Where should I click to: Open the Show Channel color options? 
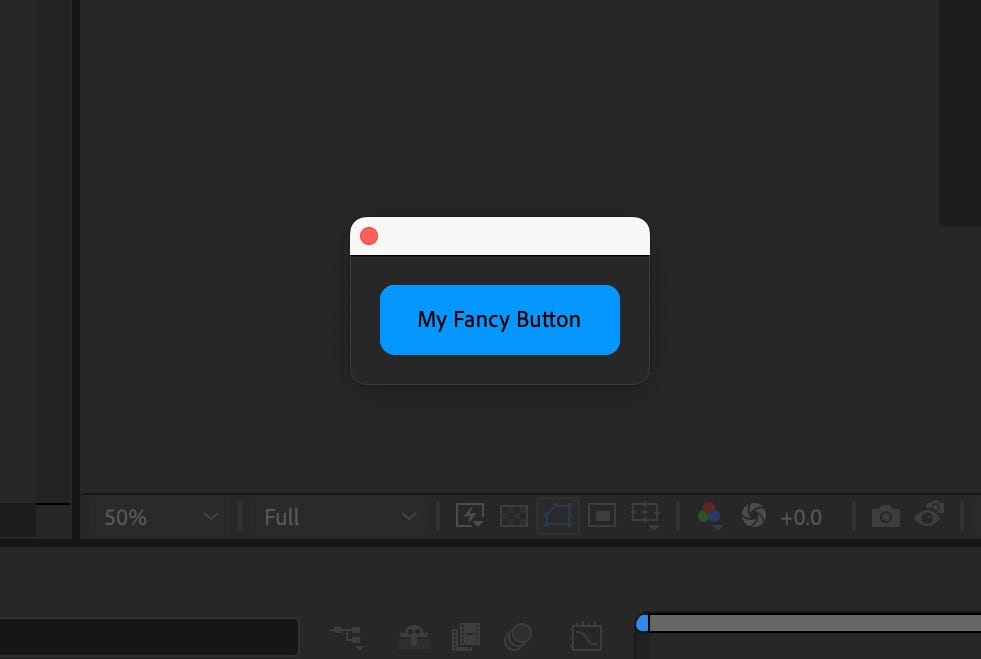tap(709, 516)
